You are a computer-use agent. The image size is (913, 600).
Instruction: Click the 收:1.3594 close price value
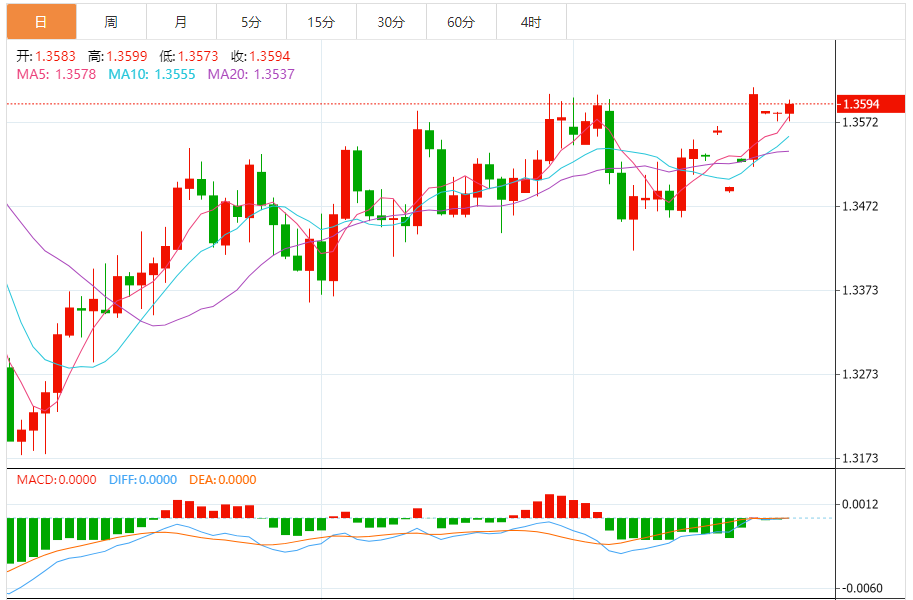260,56
